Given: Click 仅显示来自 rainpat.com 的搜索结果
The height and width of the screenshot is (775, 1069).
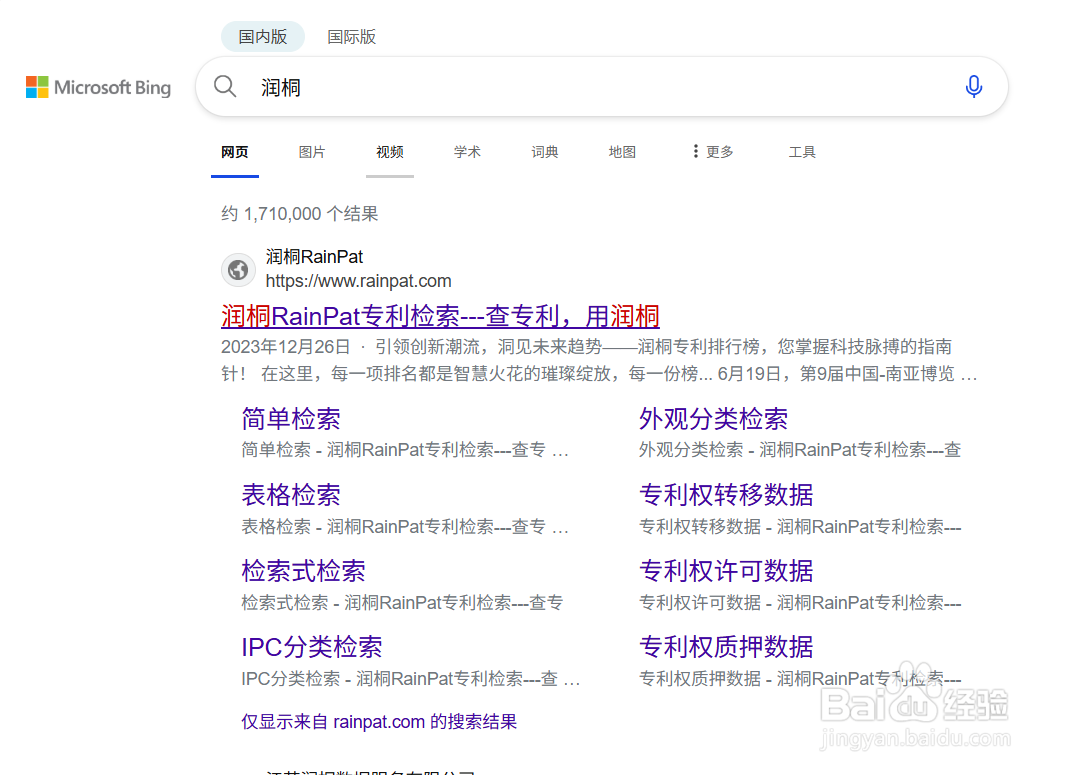Looking at the screenshot, I should 379,722.
